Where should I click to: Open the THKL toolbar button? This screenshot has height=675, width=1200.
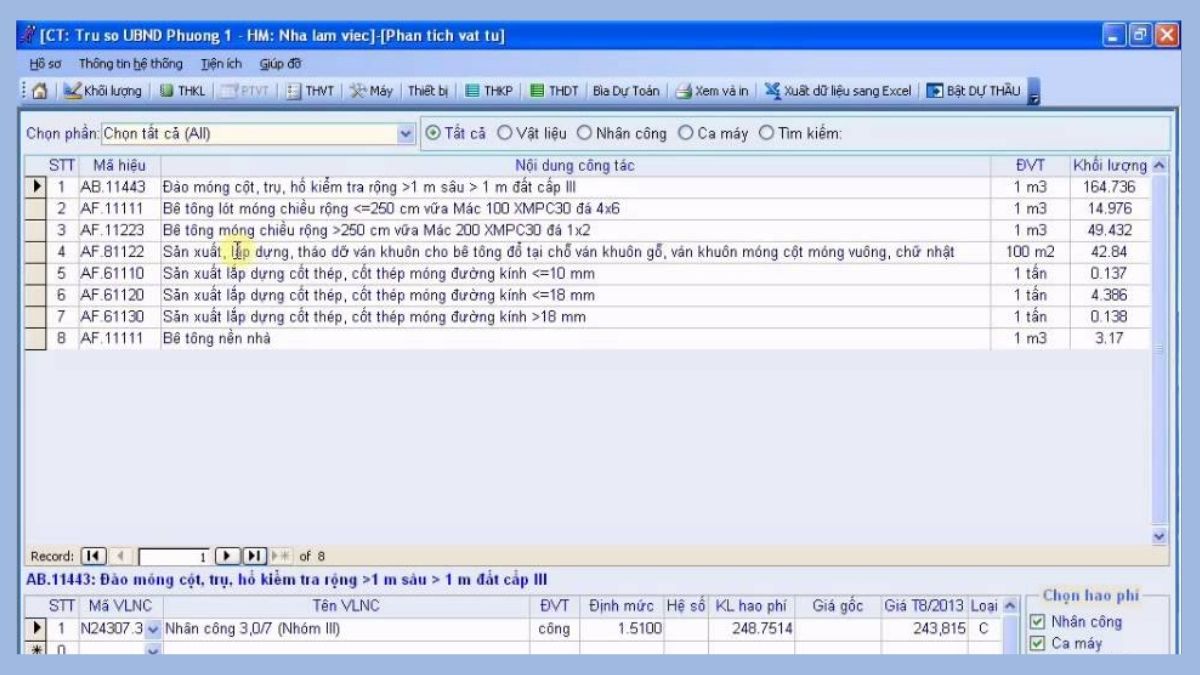point(182,91)
